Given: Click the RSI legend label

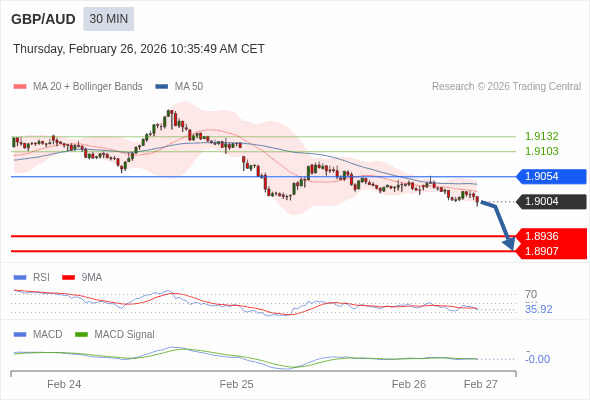Looking at the screenshot, I should pyautogui.click(x=41, y=278).
